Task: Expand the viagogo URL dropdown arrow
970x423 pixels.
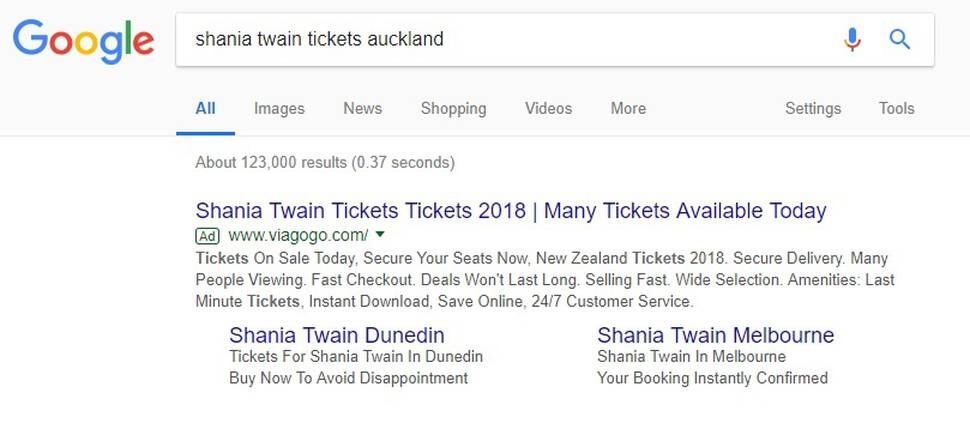Action: 380,234
